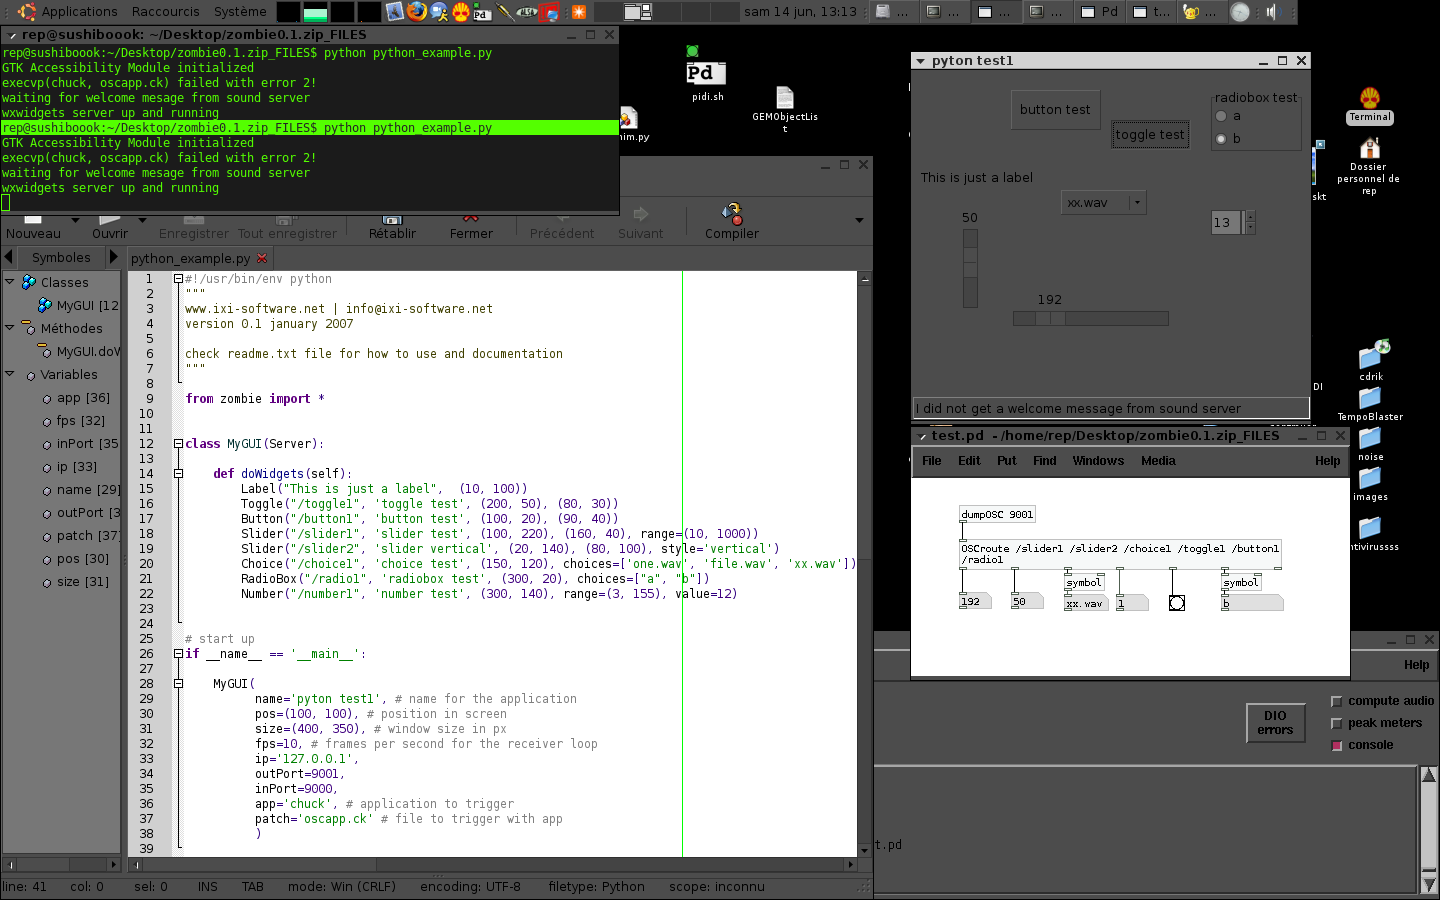Screen dimensions: 1440x900
Task: Click the MyGUI class icon in symbols tree
Action: (x=45, y=305)
